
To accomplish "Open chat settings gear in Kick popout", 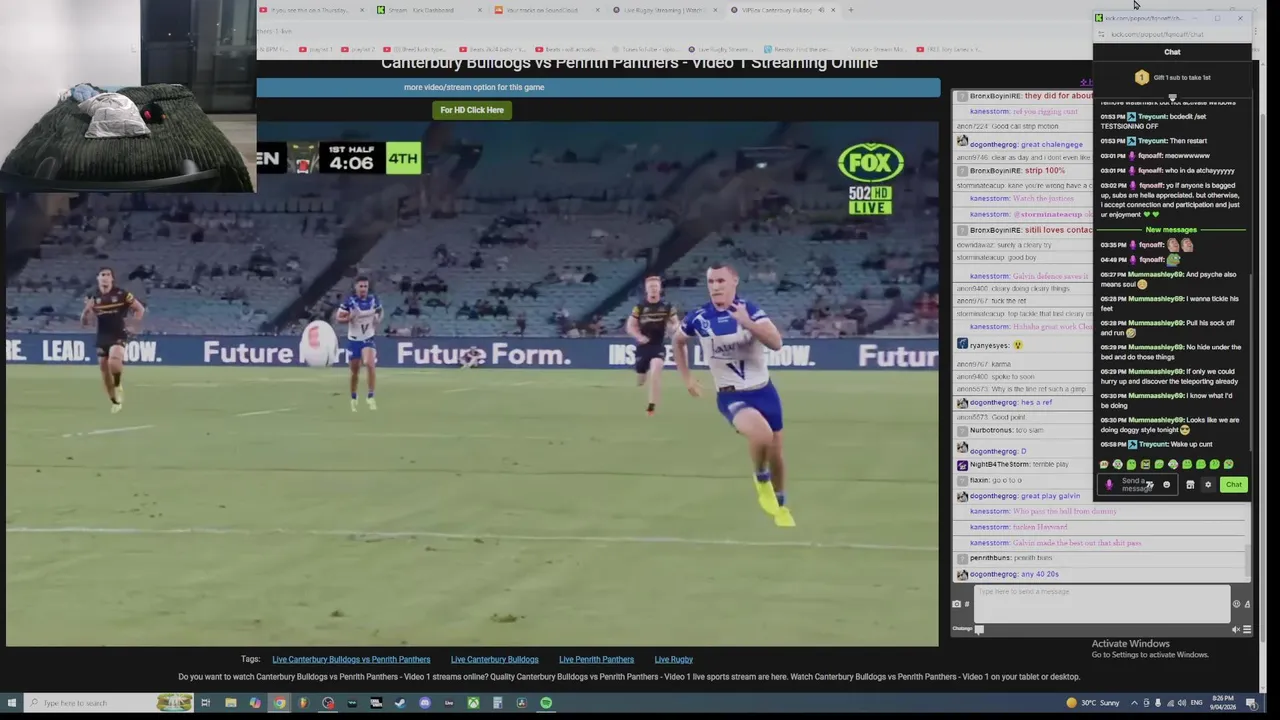I will click(1208, 485).
